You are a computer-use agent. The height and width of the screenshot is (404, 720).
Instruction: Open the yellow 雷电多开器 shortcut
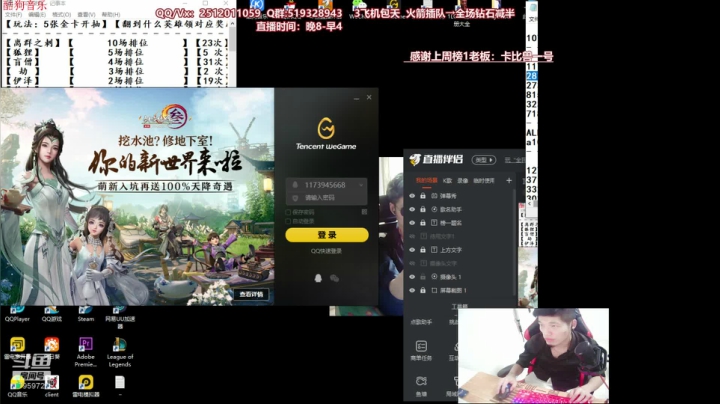17,348
